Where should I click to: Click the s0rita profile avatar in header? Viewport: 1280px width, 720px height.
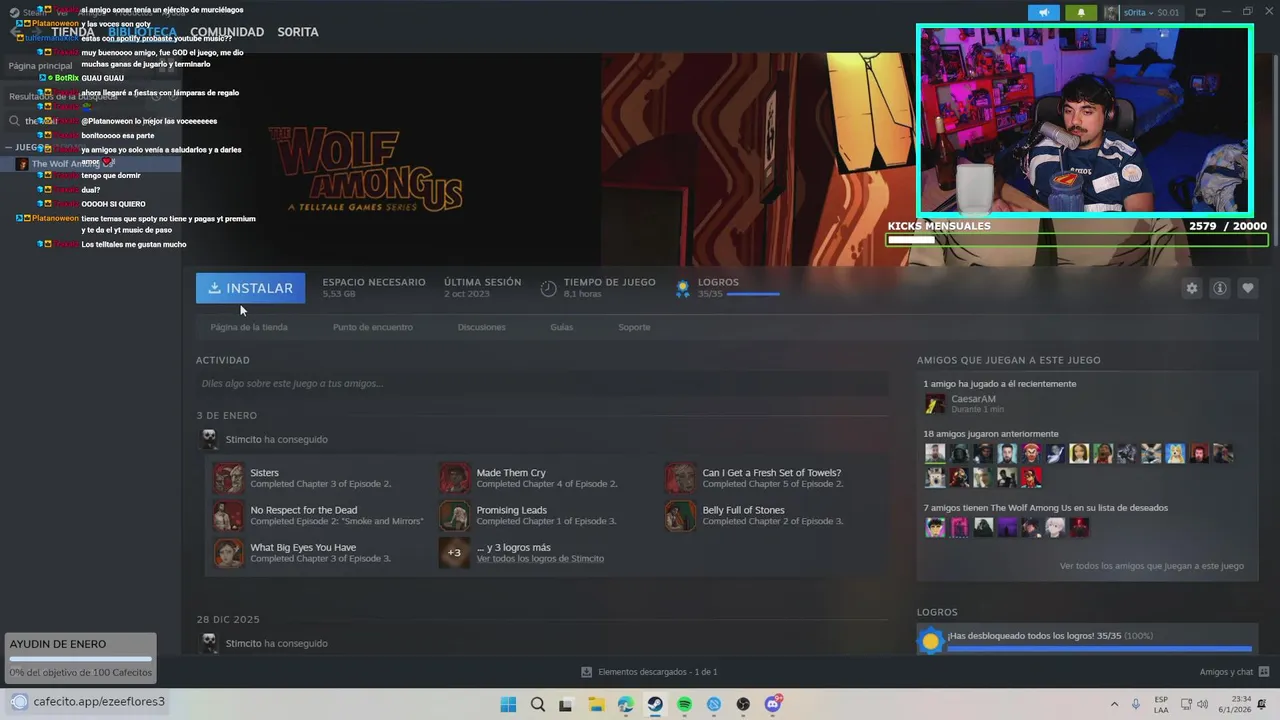(x=1111, y=13)
